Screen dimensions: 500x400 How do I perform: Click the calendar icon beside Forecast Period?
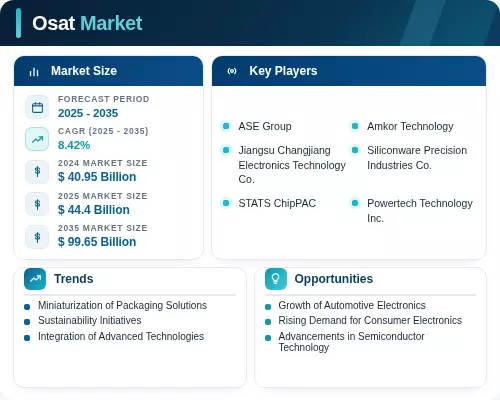(37, 107)
